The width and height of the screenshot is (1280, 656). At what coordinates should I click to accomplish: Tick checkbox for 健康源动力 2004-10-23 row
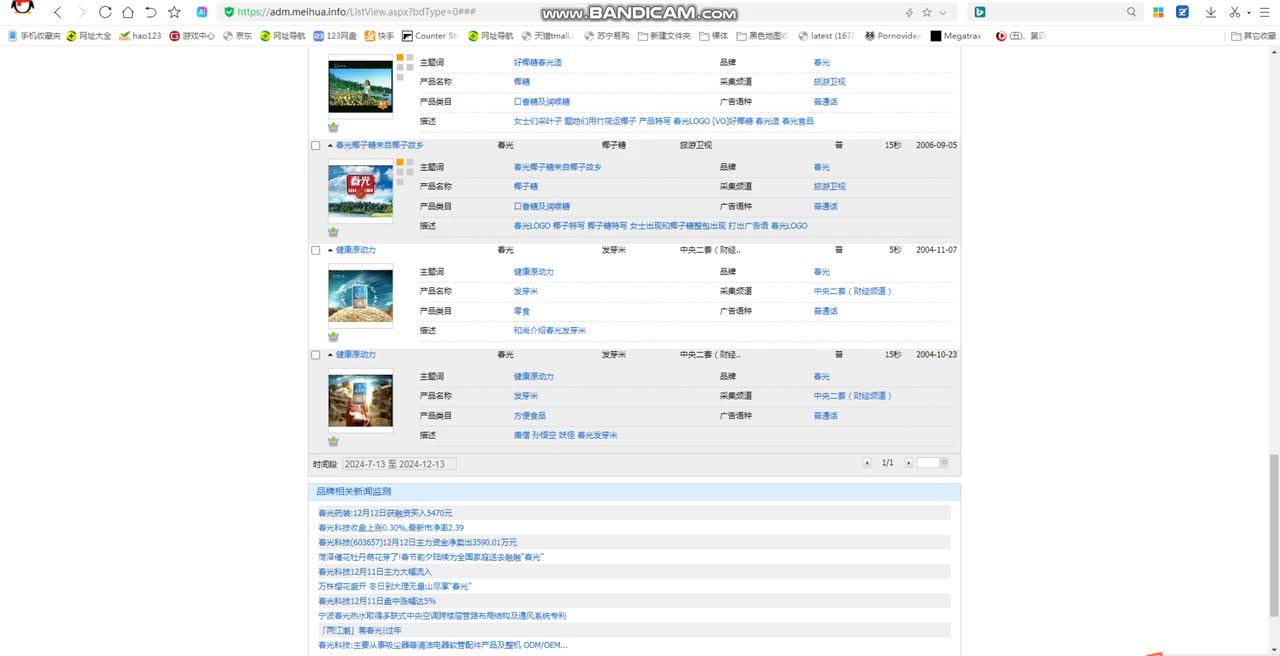coord(316,355)
